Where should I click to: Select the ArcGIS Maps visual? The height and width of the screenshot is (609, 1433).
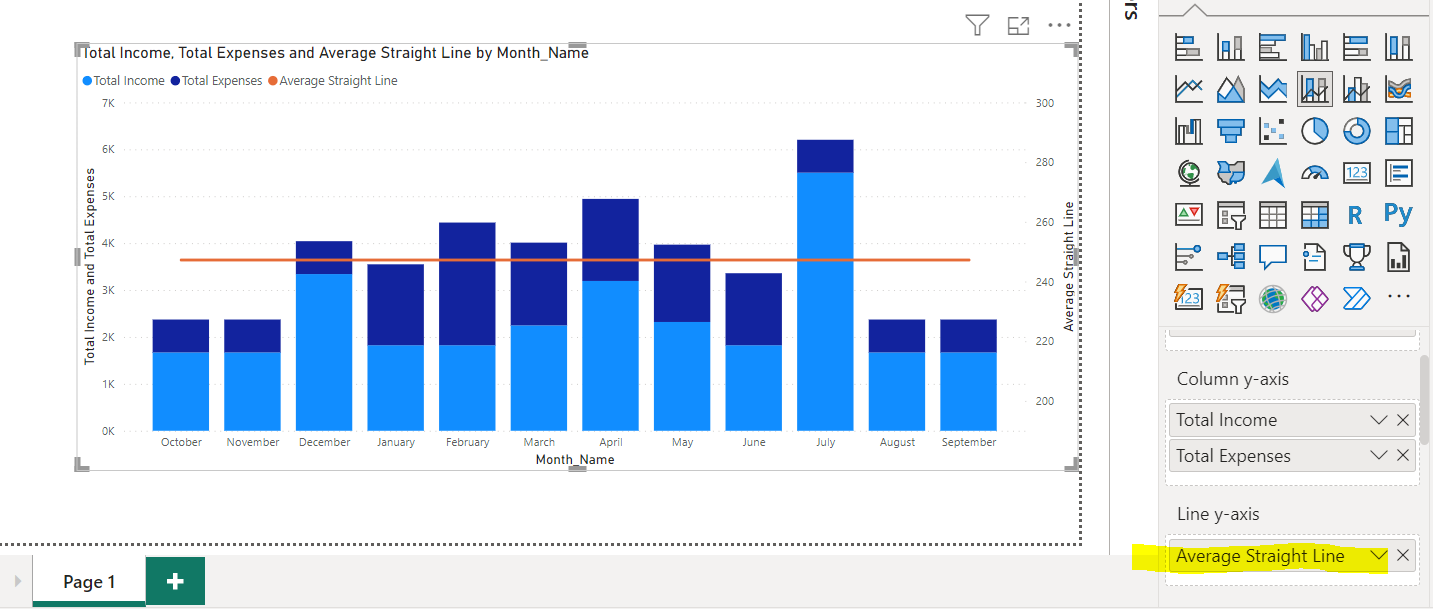(x=1272, y=297)
